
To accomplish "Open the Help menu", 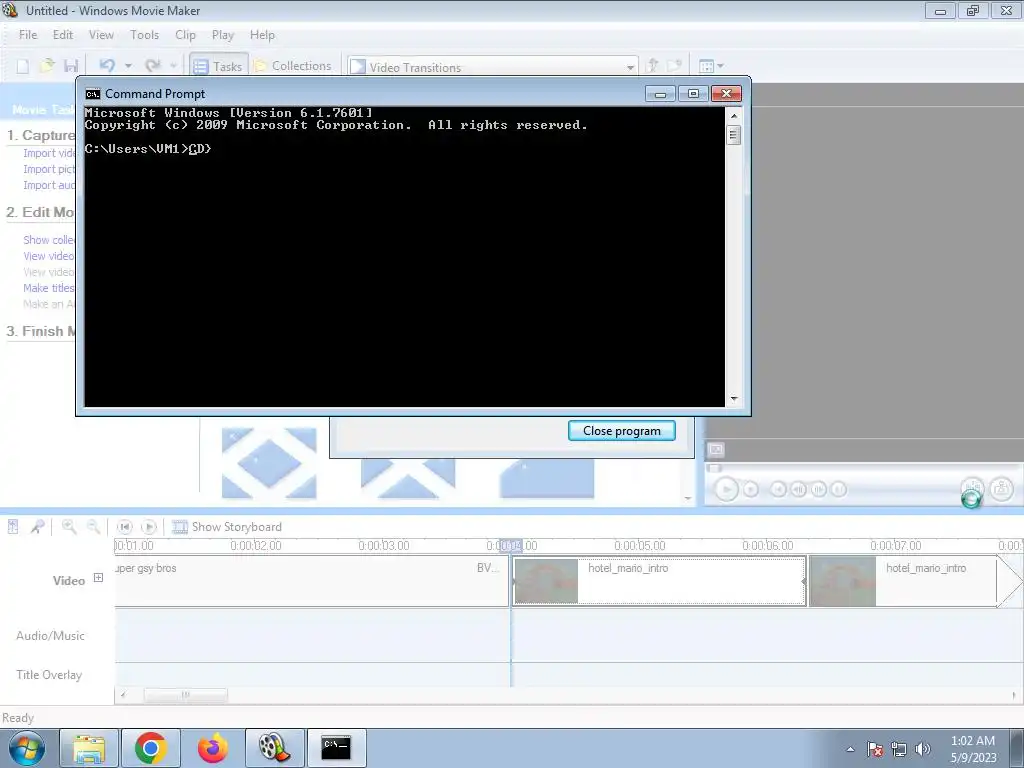I will tap(262, 35).
